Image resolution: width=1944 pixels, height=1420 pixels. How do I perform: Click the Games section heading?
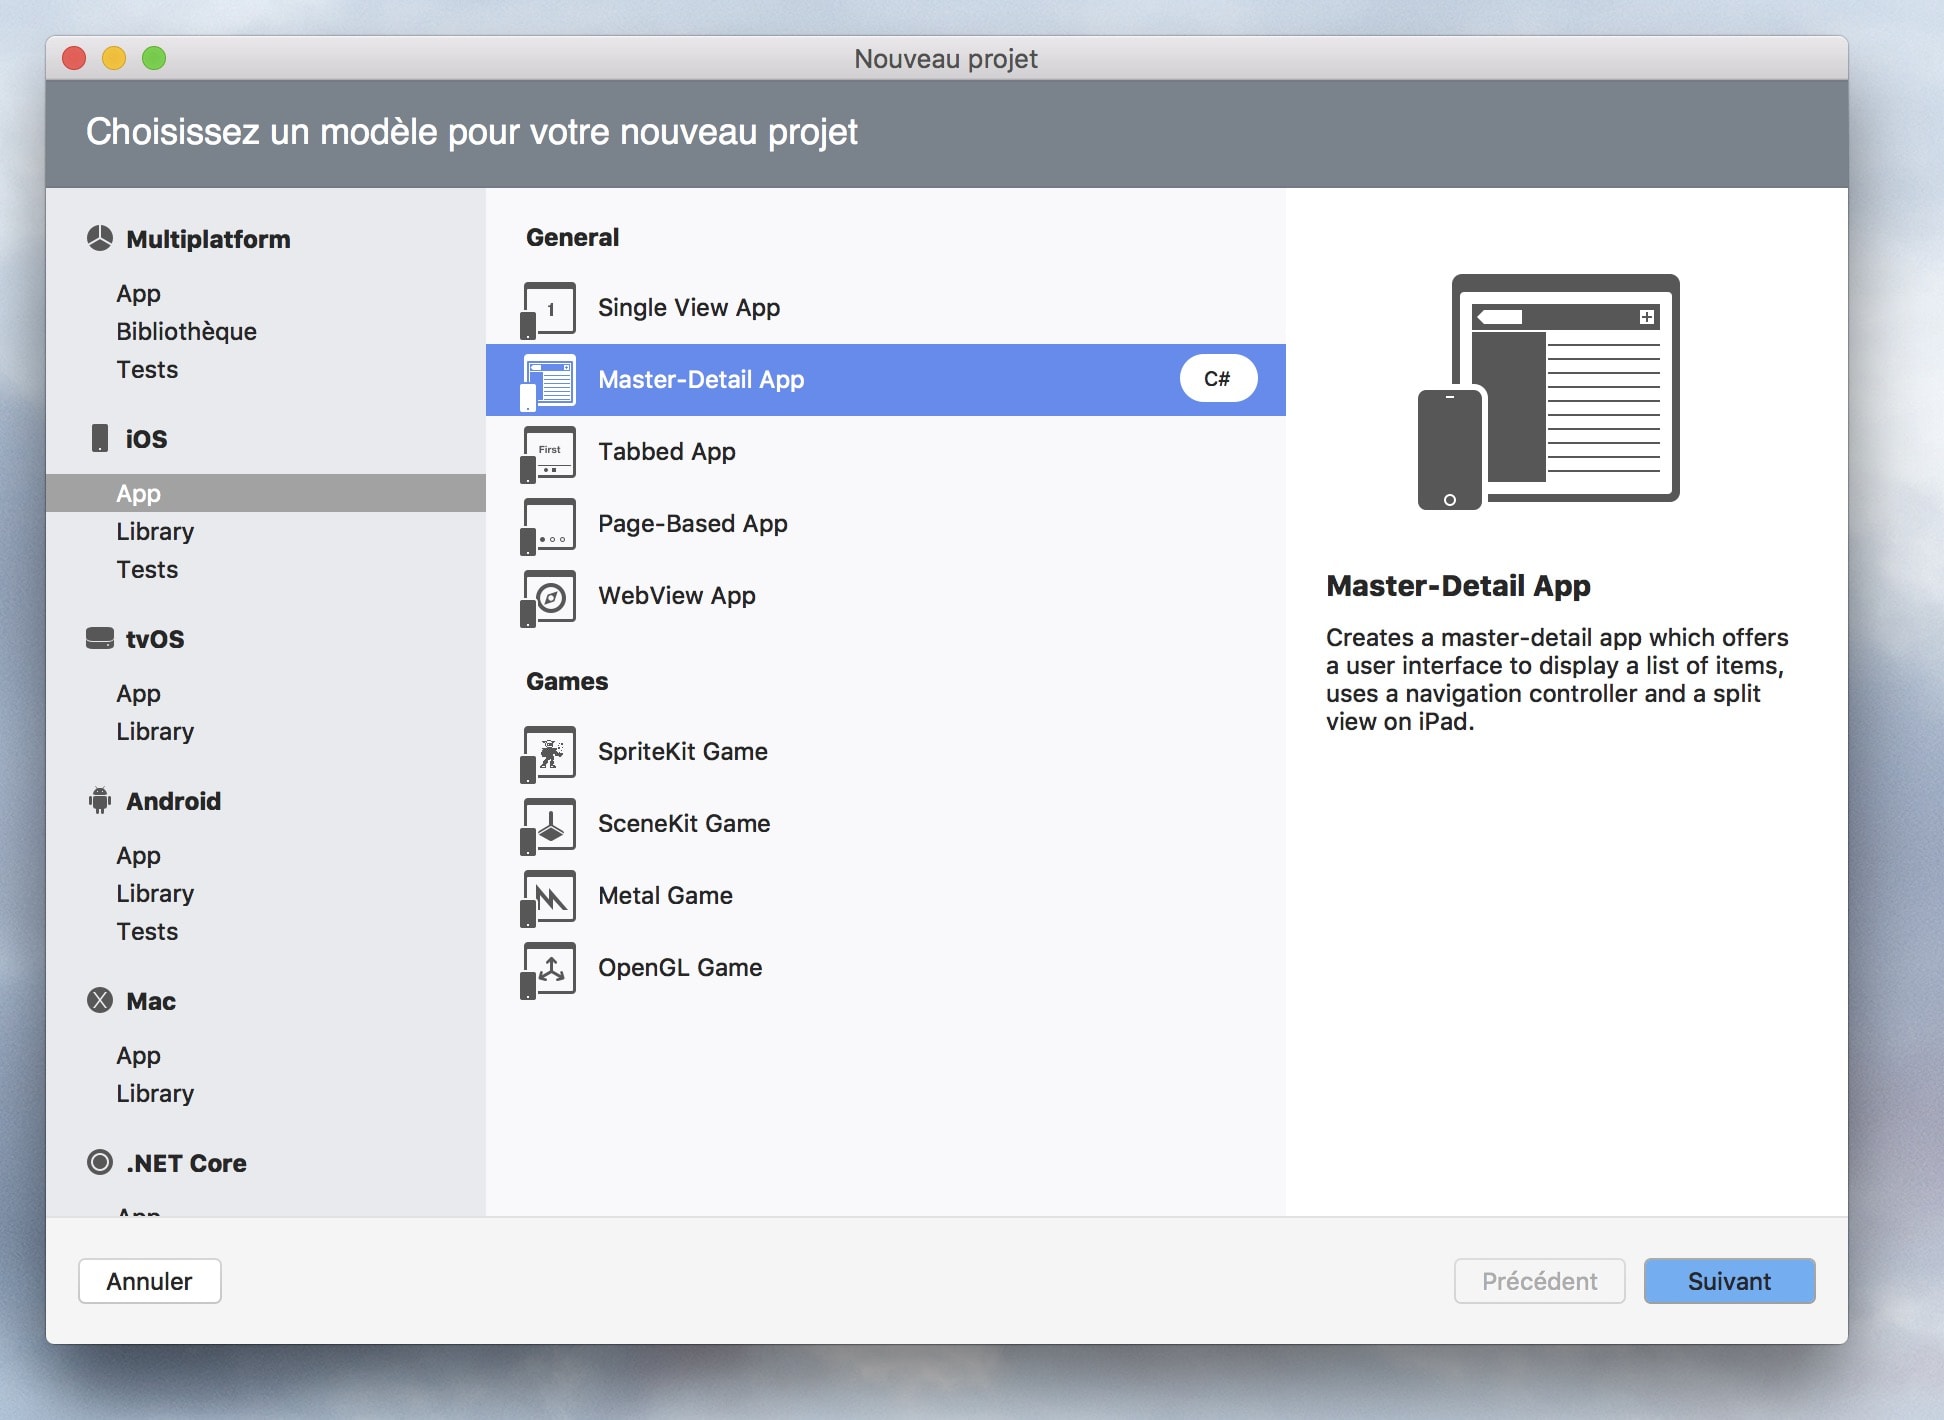point(567,681)
